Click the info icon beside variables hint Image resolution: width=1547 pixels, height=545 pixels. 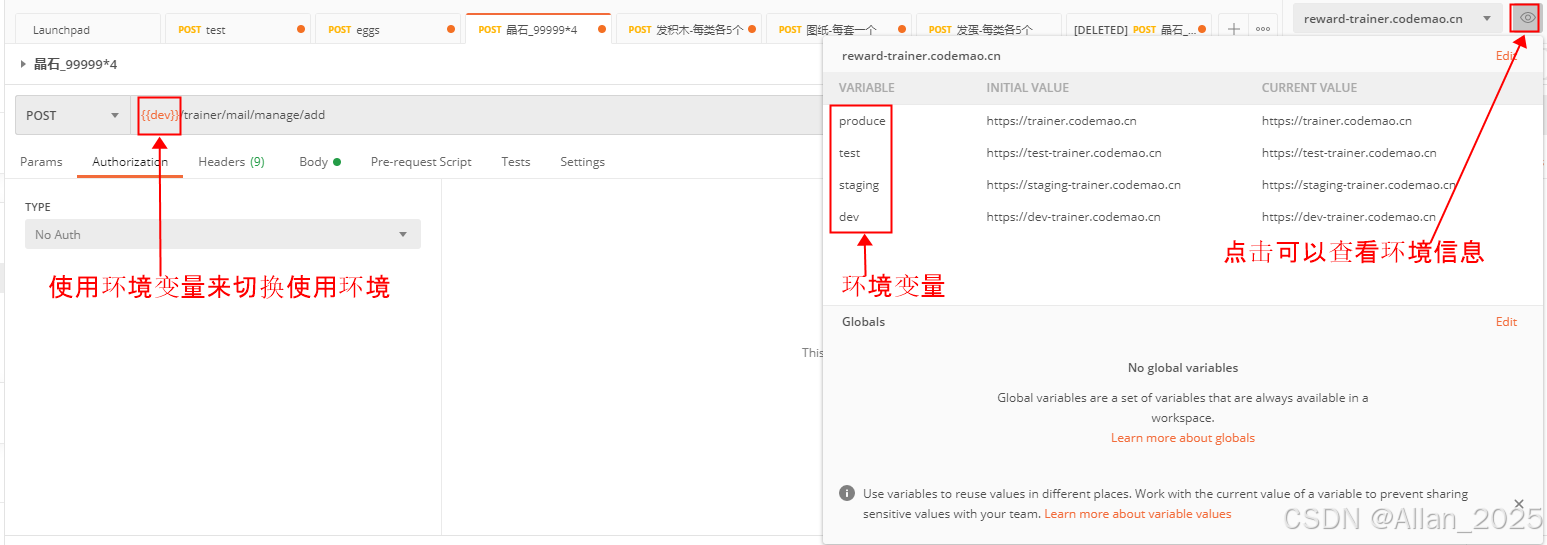point(847,494)
